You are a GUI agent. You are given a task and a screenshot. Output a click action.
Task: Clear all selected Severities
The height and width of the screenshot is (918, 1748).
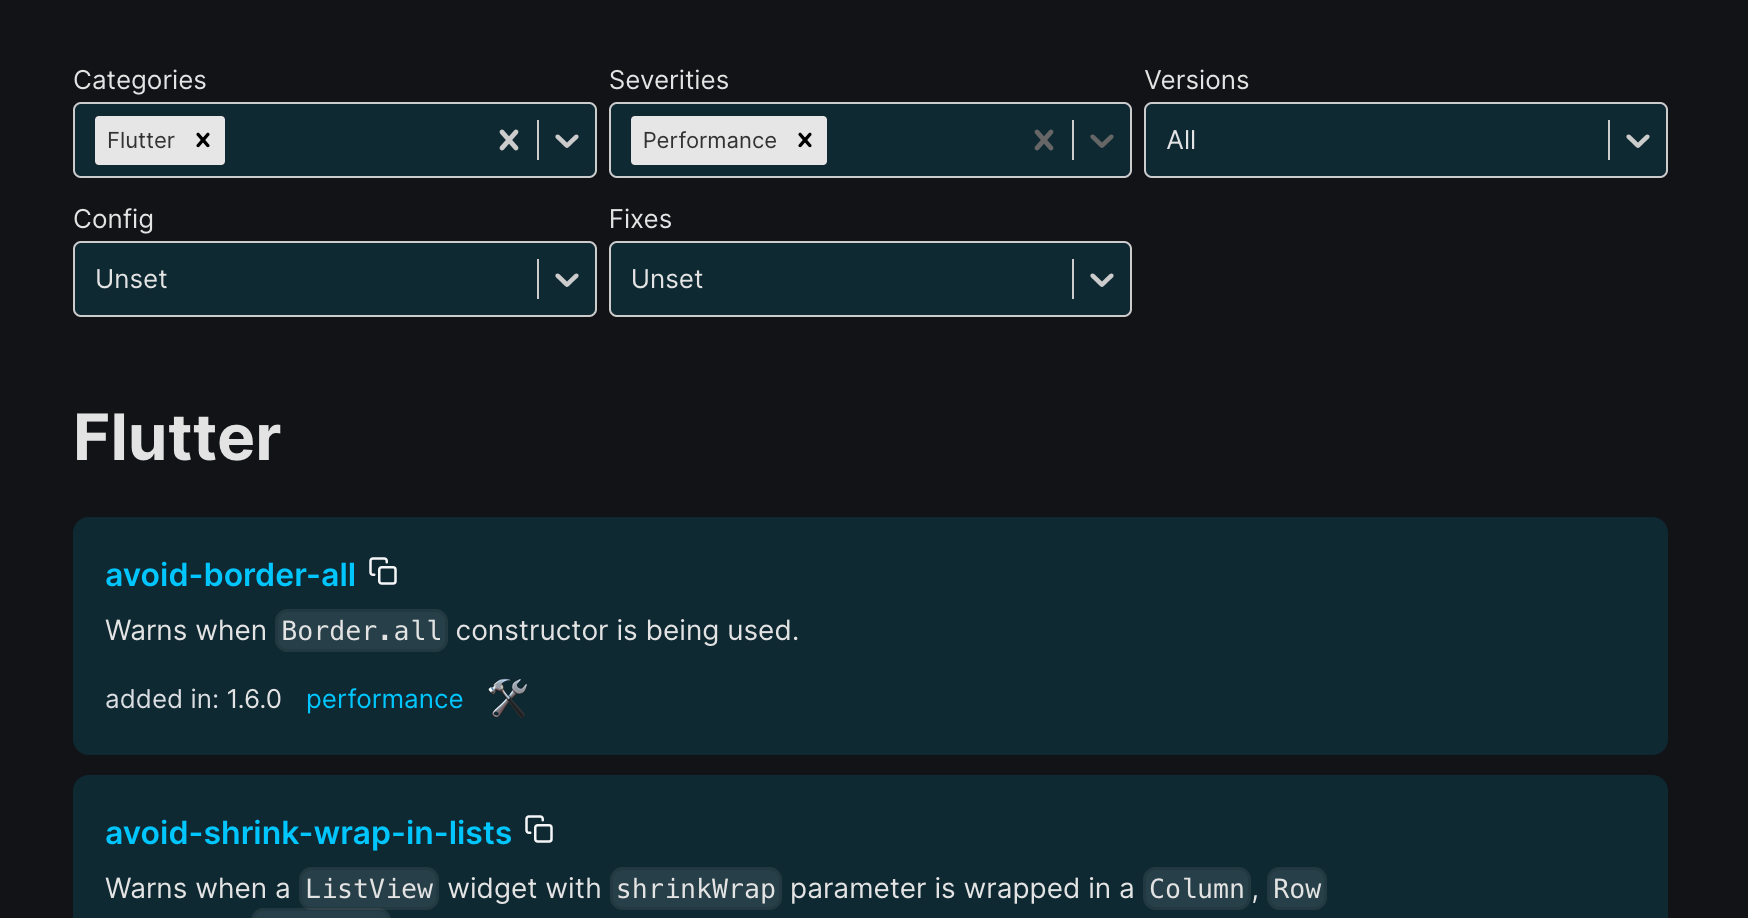(1044, 140)
